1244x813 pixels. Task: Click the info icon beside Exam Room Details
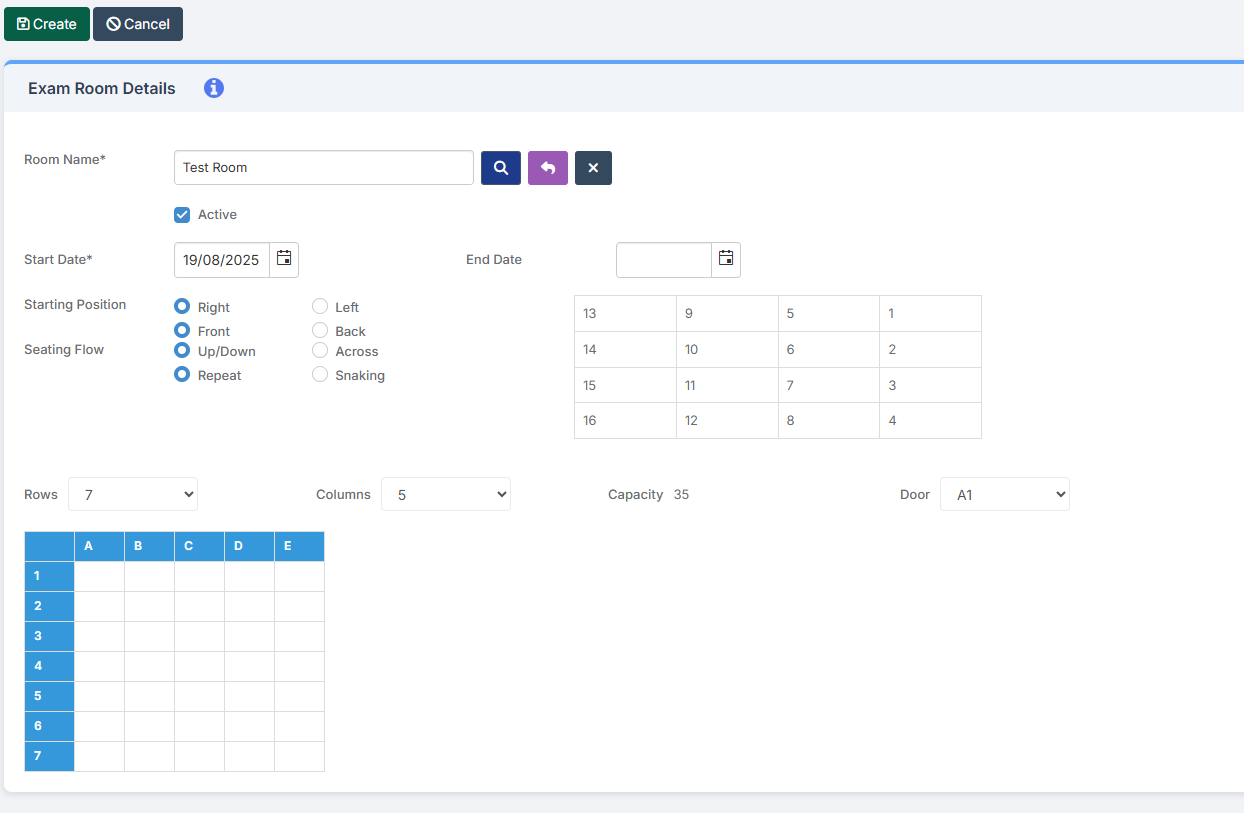click(x=214, y=88)
